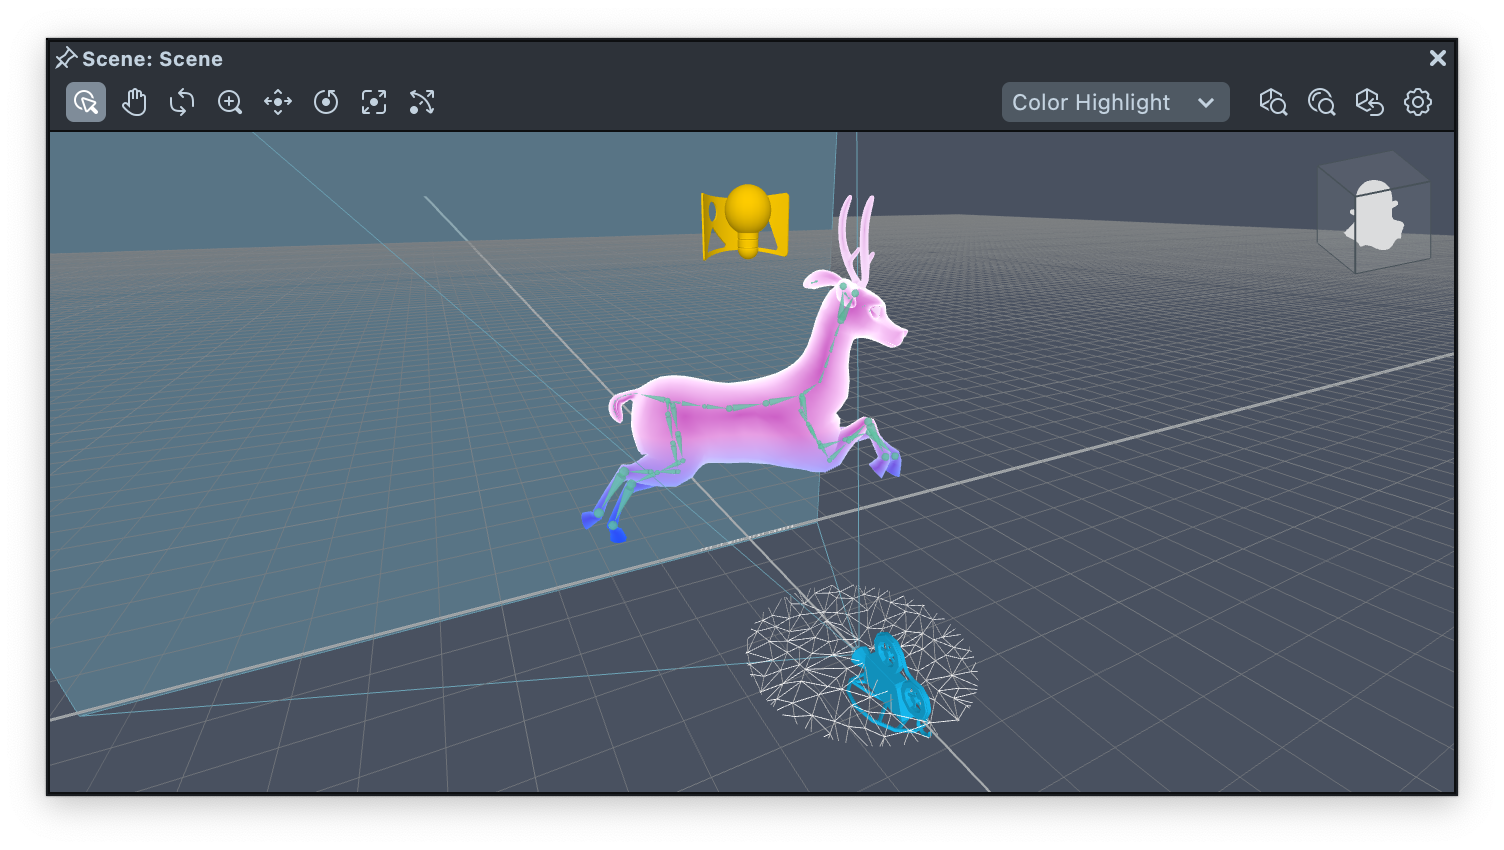This screenshot has height=850, width=1504.
Task: Select the Rotate object tool
Action: click(326, 102)
